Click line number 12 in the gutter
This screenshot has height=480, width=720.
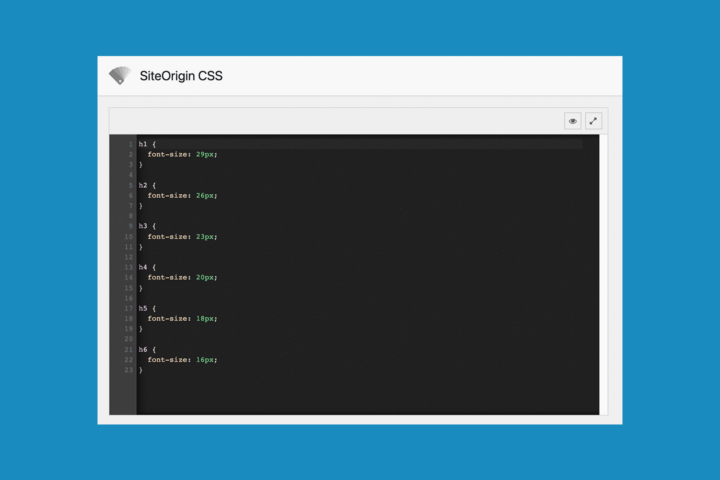(129, 257)
